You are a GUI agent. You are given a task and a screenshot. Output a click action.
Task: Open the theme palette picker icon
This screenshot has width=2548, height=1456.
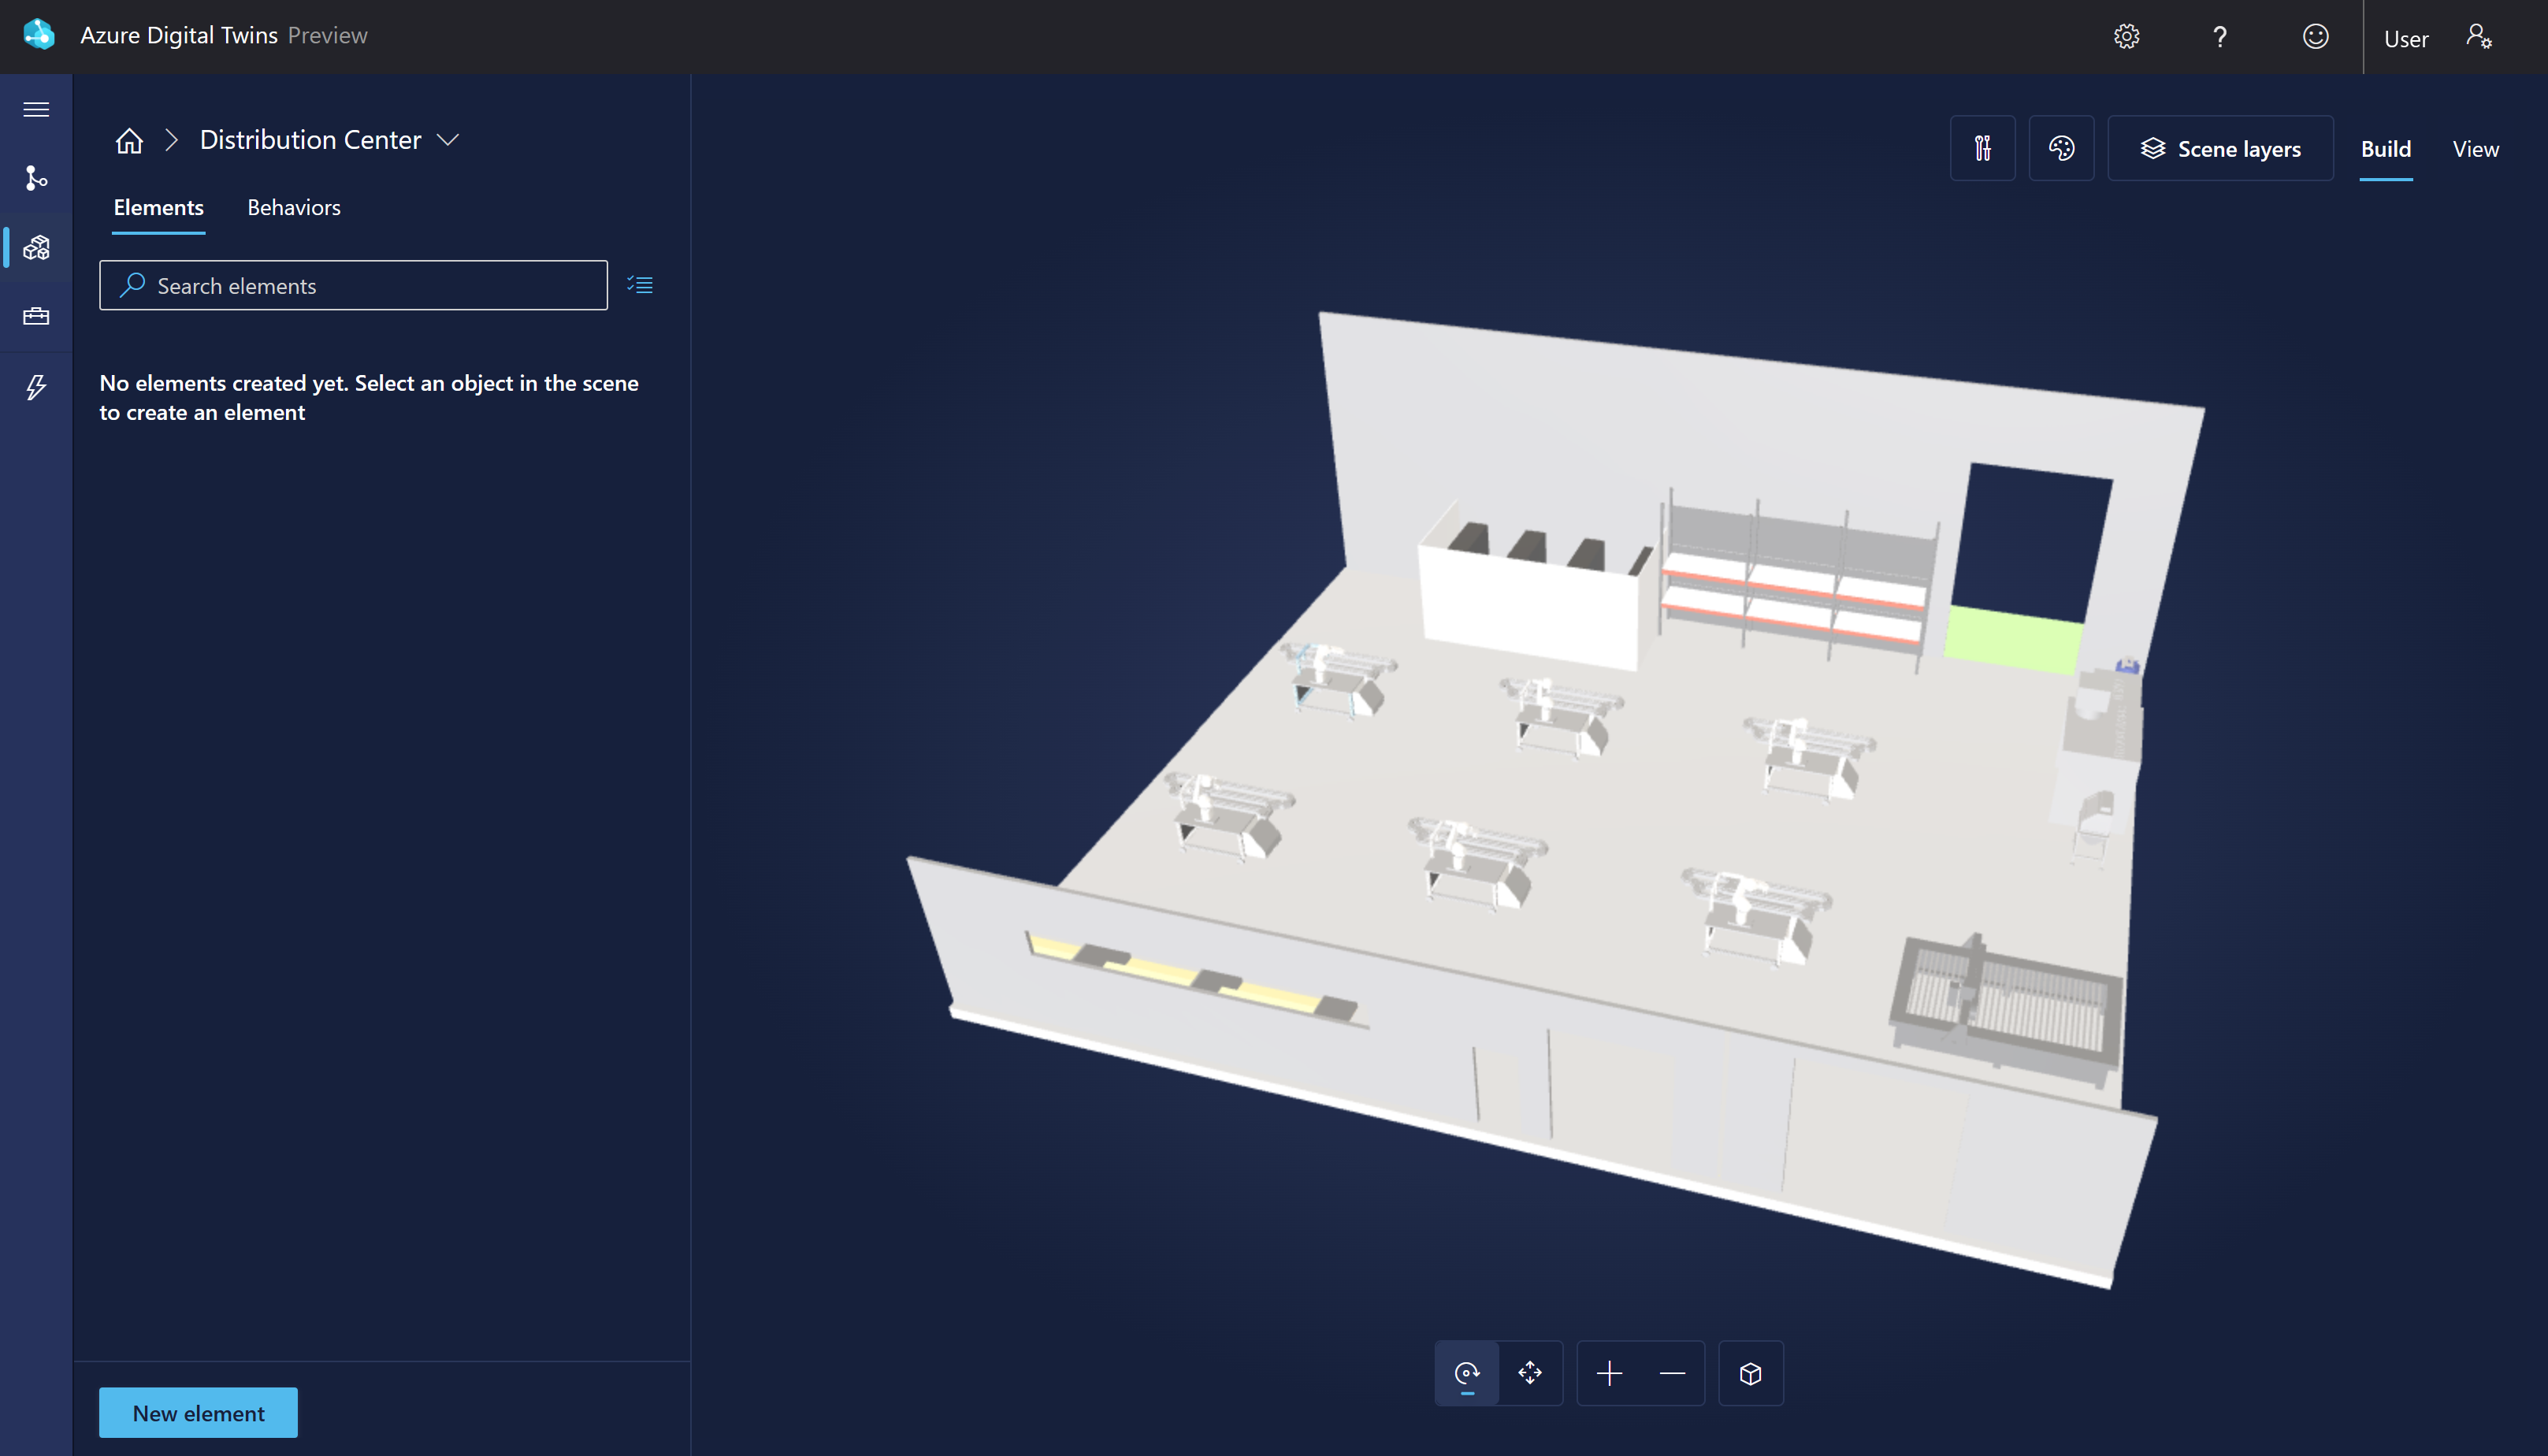click(2061, 148)
